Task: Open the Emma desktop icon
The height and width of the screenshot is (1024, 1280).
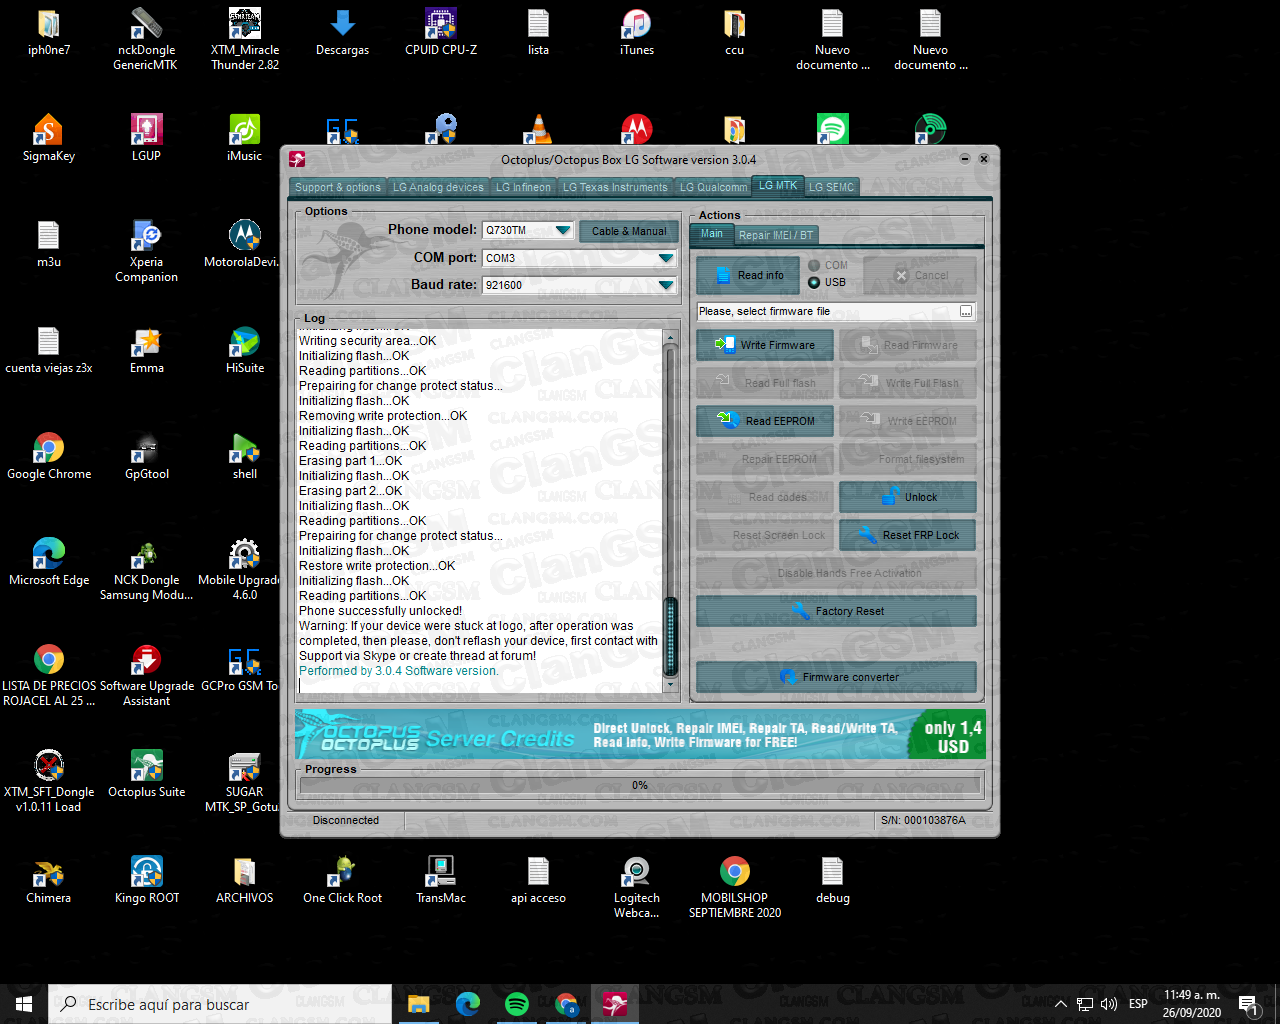Action: [x=146, y=351]
